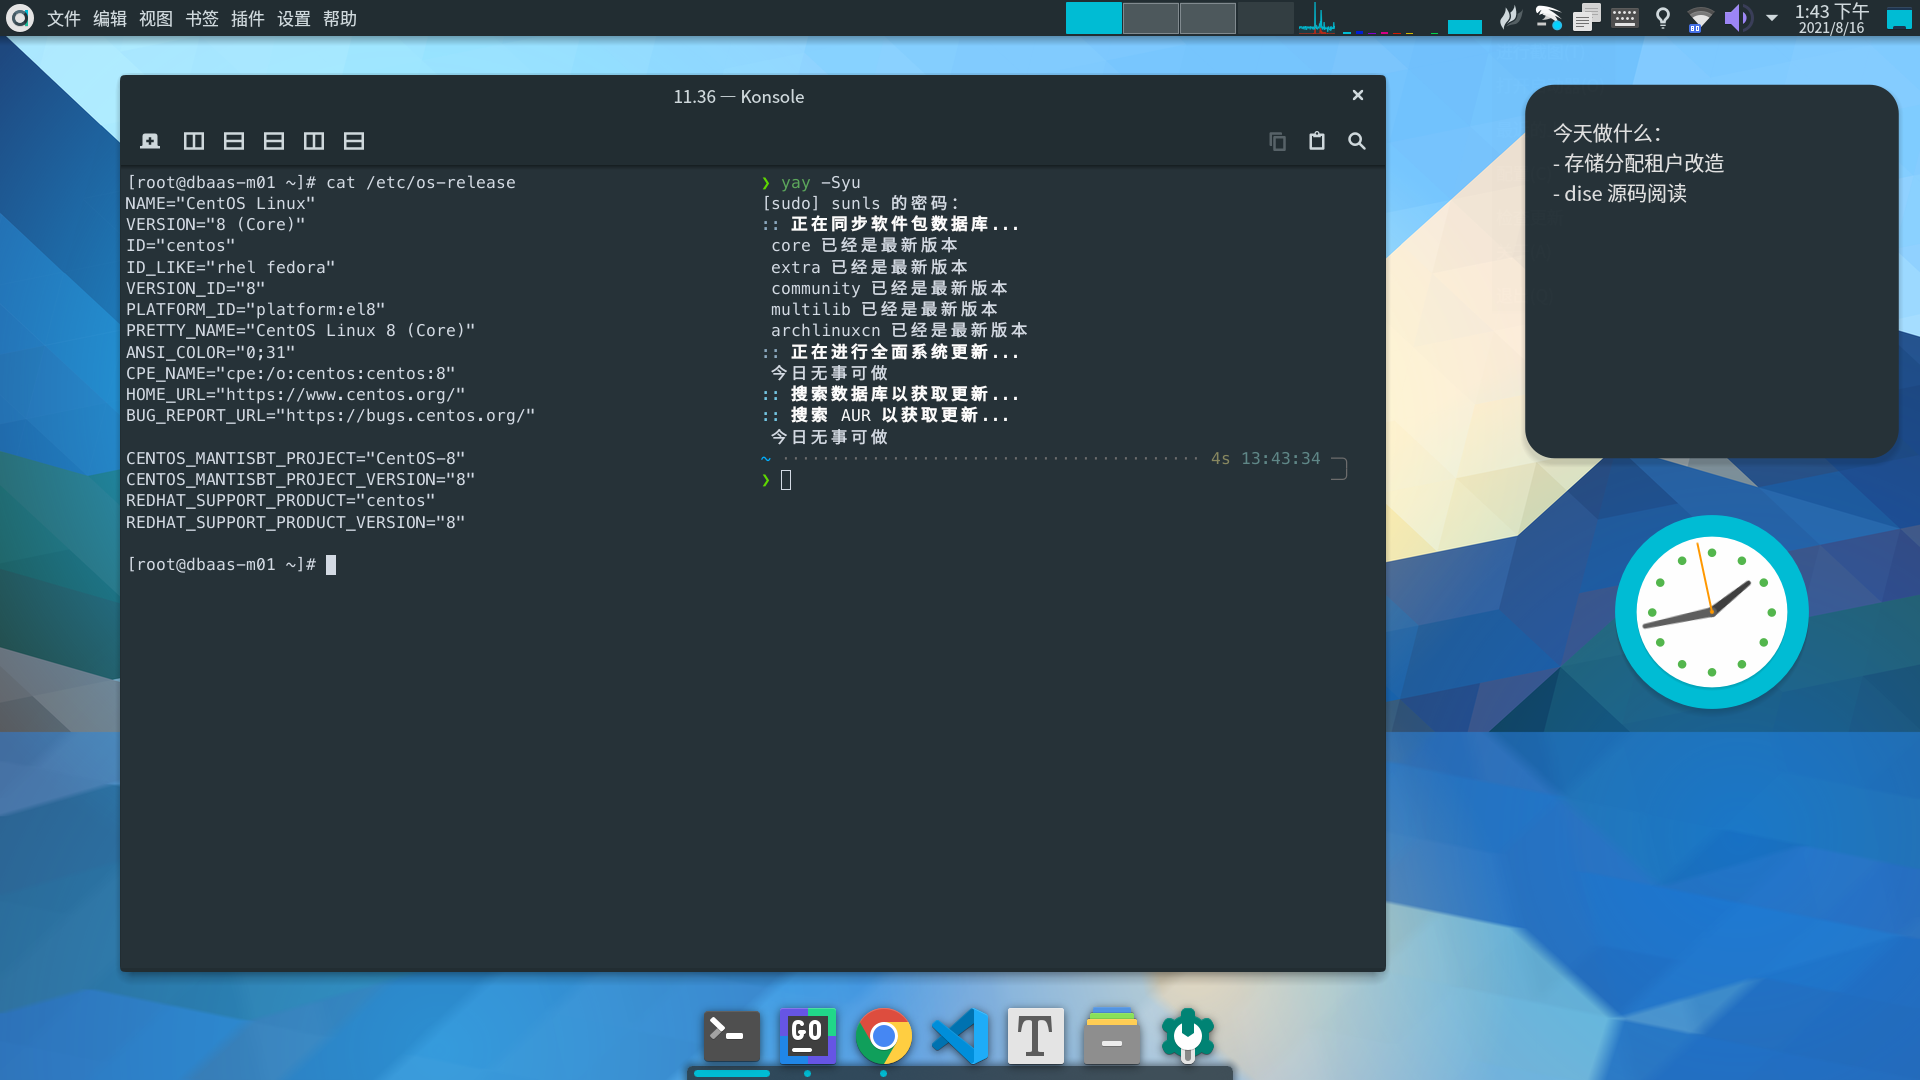This screenshot has width=1920, height=1080.
Task: Click the line 'PRETTY_NAME="CentOS Linux 8 (Core)"'
Action: (x=300, y=331)
